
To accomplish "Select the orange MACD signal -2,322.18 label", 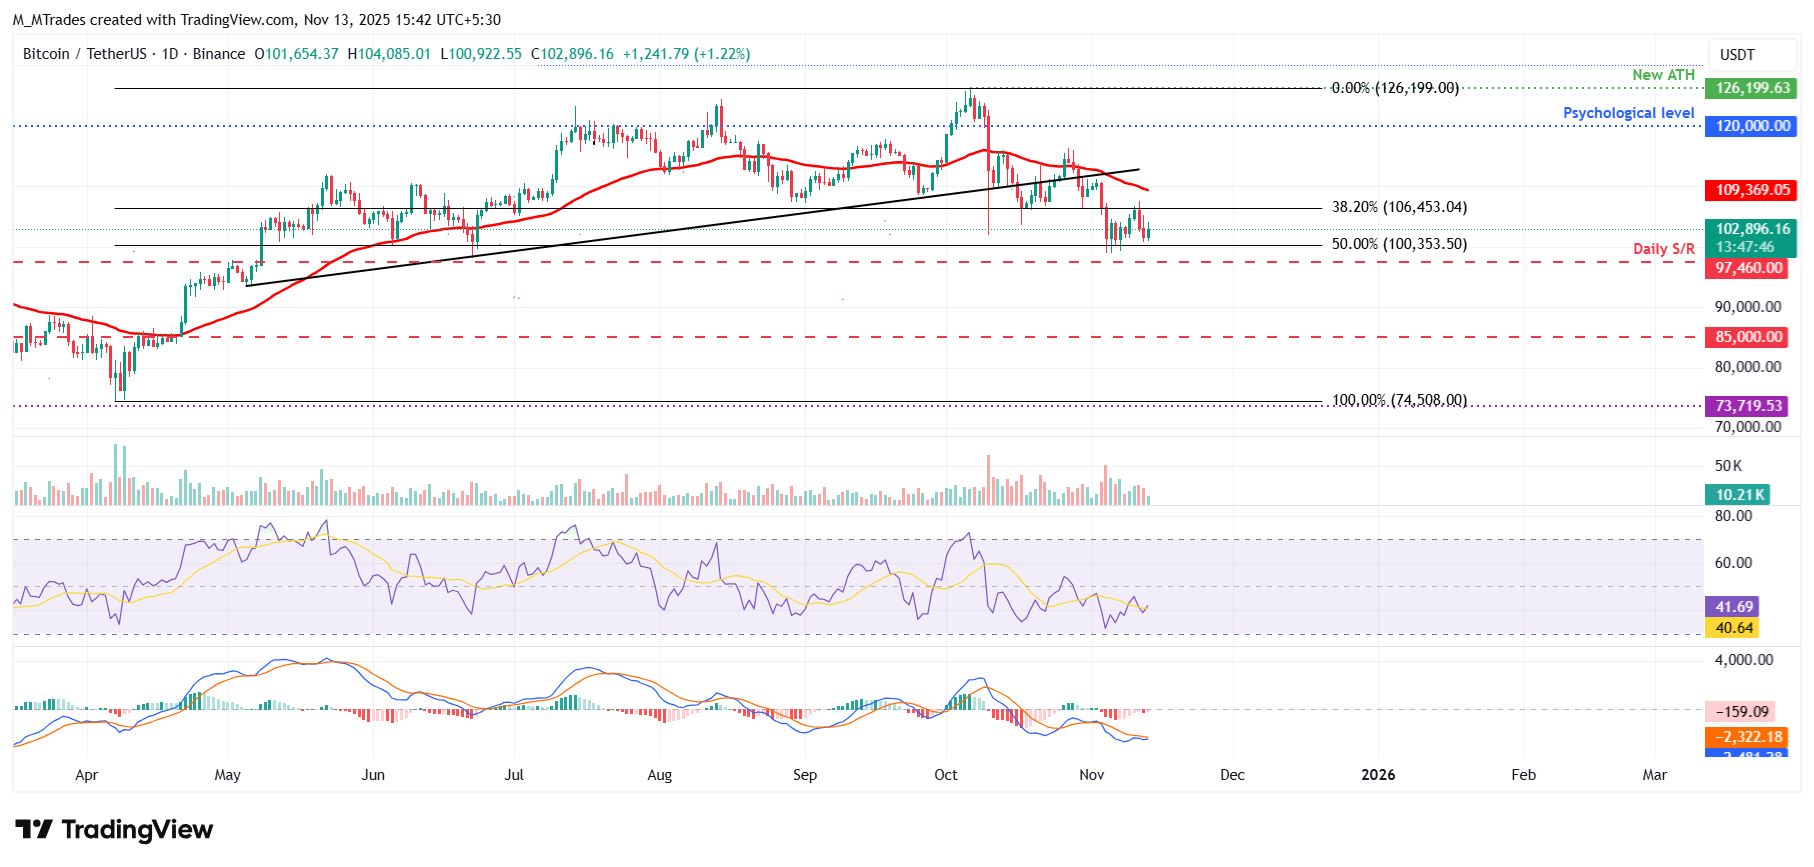I will tap(1749, 737).
